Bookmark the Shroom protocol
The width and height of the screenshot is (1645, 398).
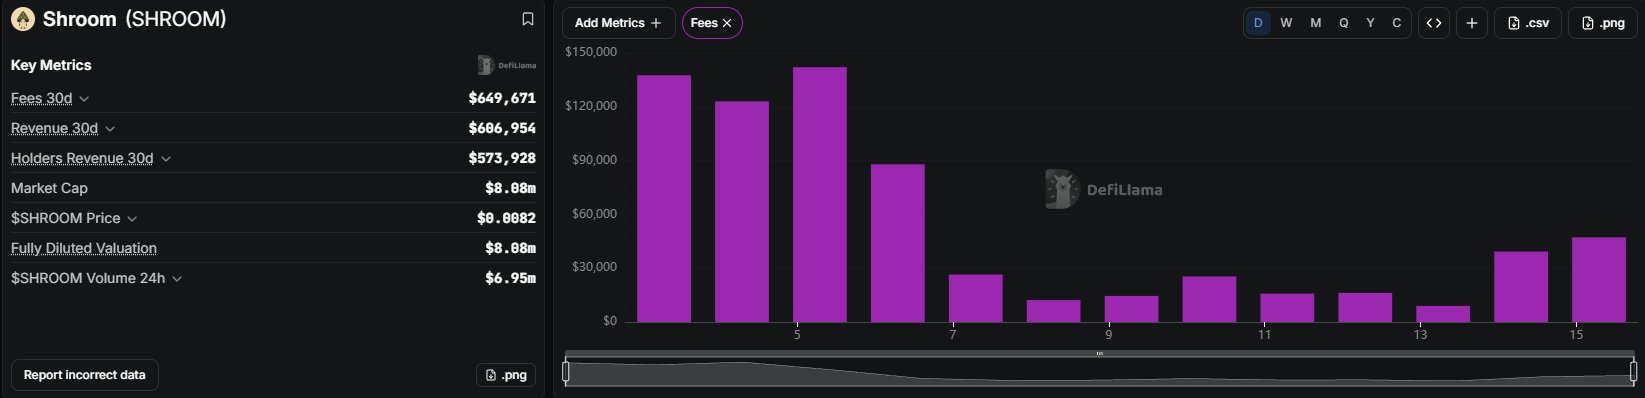tap(528, 19)
